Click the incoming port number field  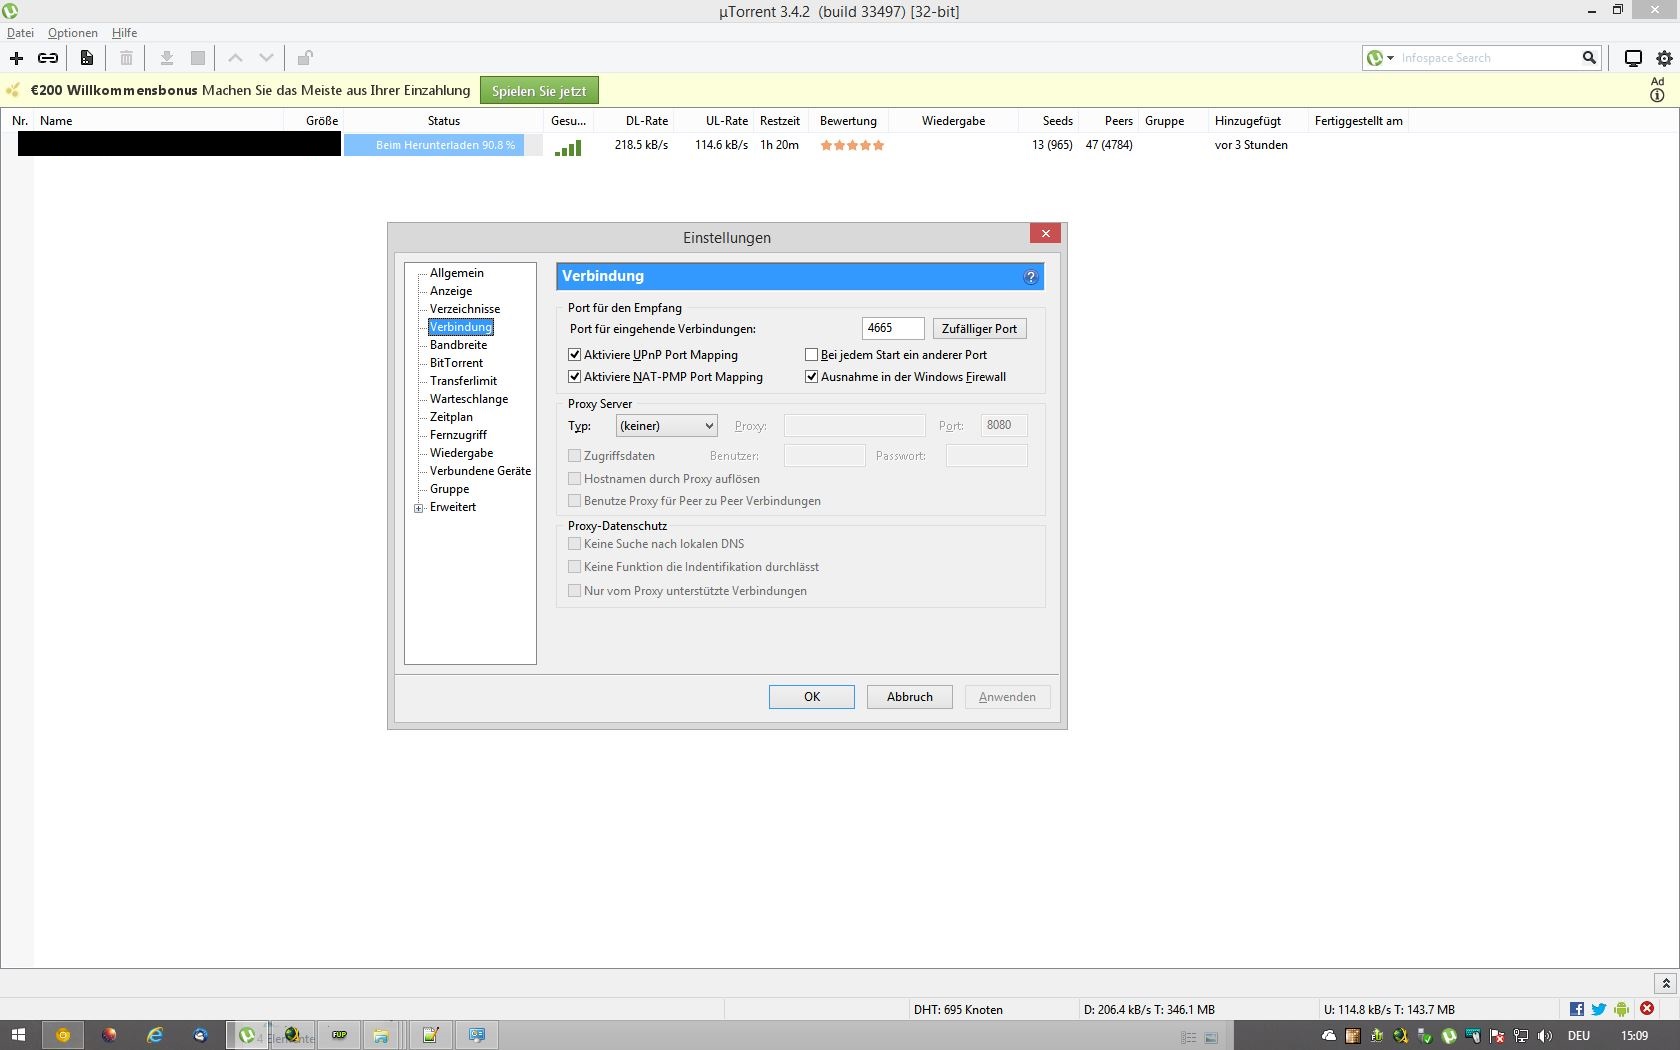(893, 328)
